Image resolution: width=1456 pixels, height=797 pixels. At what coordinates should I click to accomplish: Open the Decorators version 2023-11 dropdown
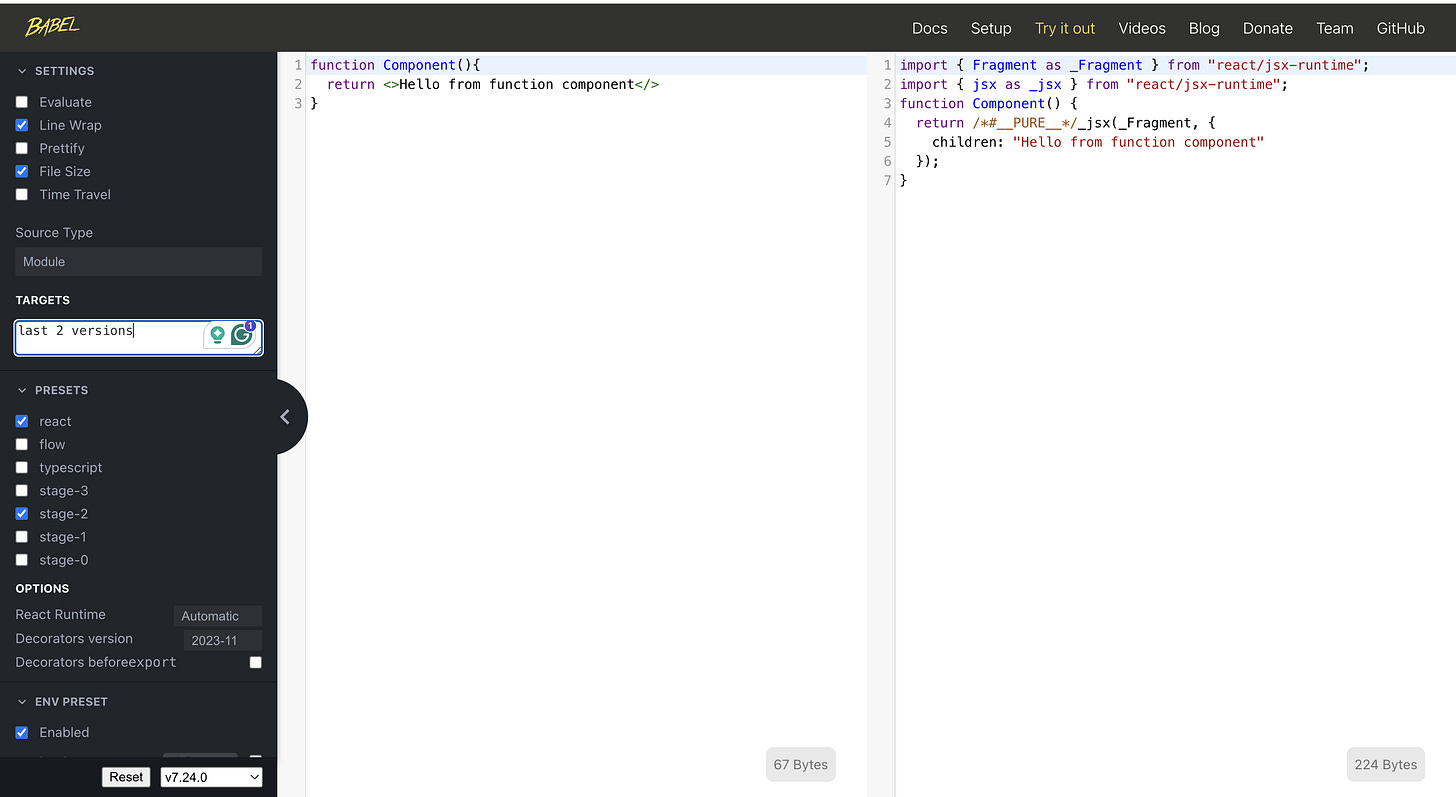222,640
